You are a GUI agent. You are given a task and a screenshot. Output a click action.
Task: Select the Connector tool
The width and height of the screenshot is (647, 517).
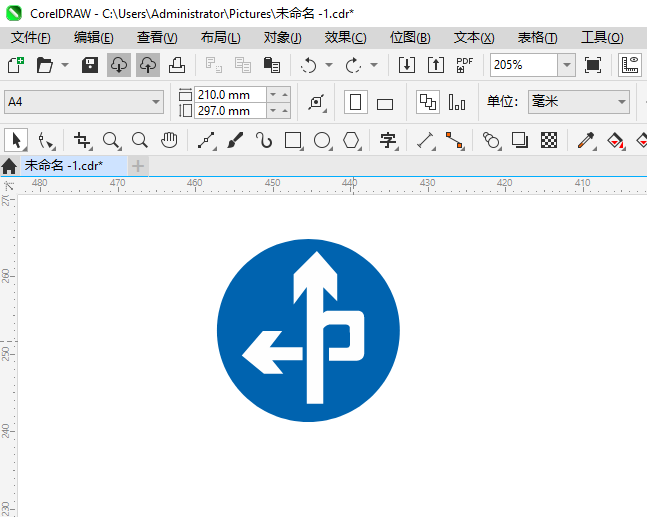(x=454, y=141)
